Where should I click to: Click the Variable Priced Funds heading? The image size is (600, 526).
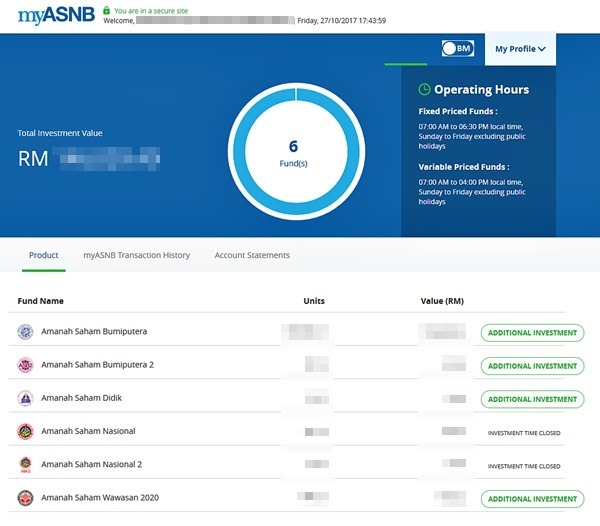[464, 167]
